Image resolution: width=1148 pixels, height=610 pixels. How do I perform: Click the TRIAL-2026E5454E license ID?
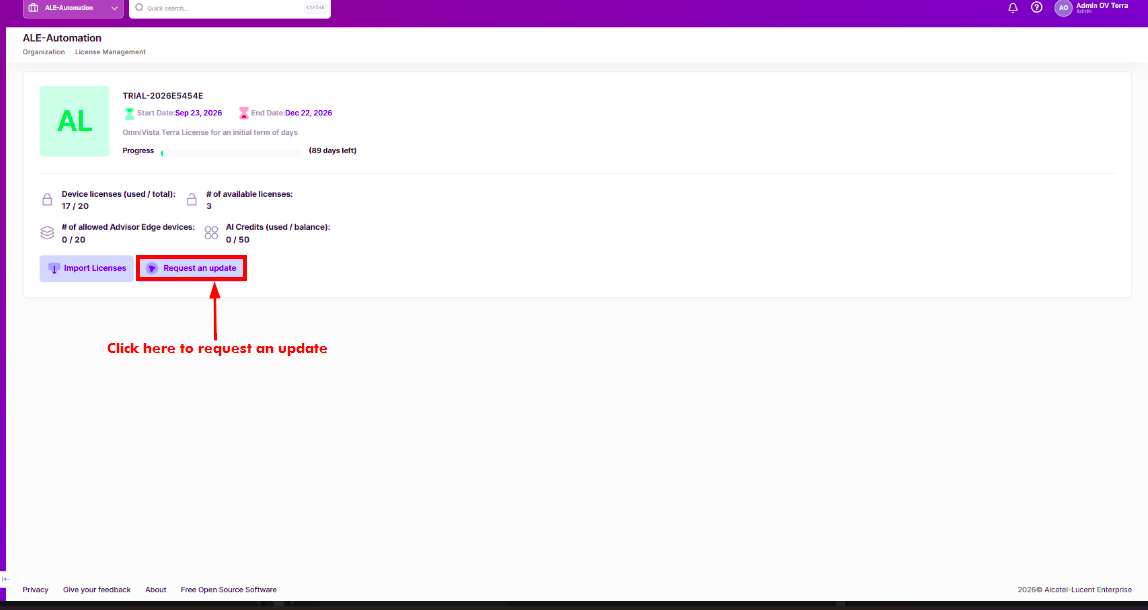tap(163, 95)
